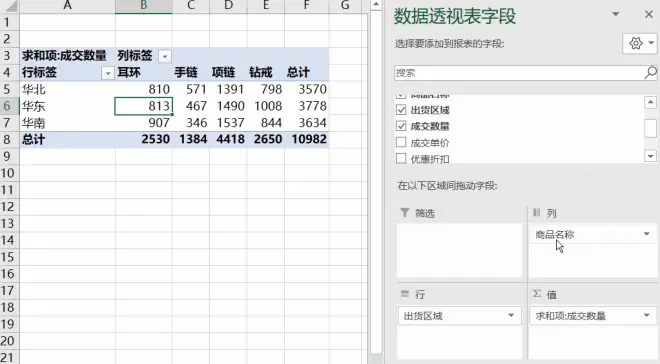Click the cell with value 571
Screen dimensions: 660x364
[191, 89]
